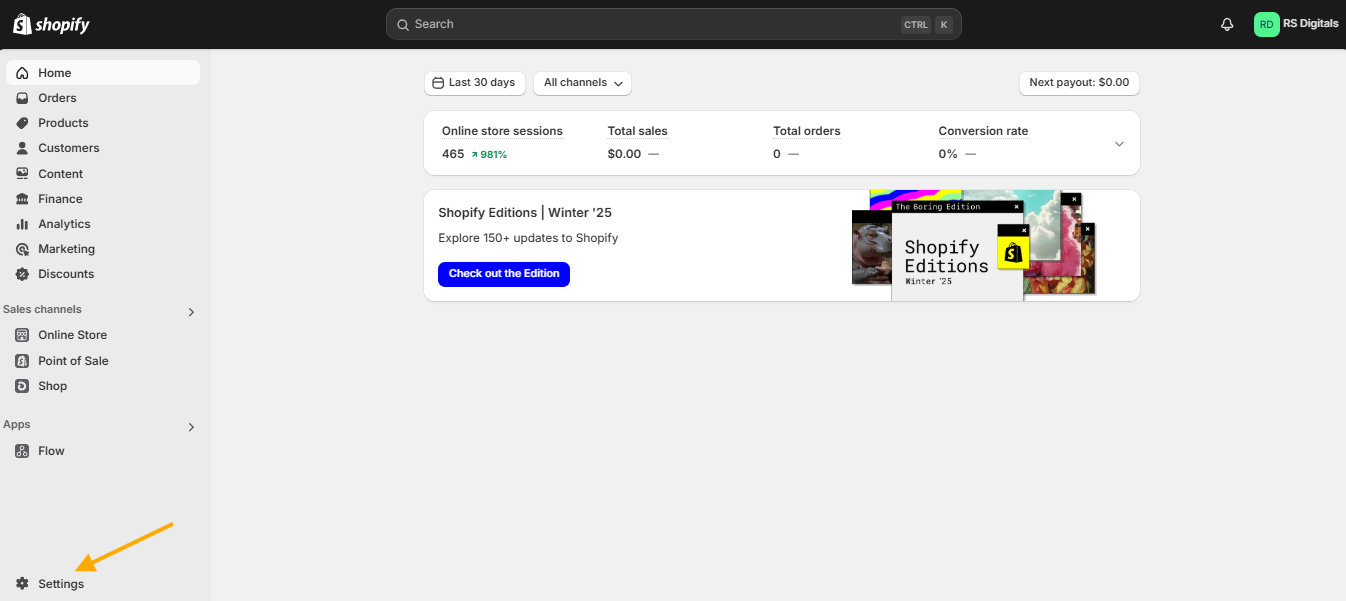Viewport: 1346px width, 601px height.
Task: Open the Content label in sidebar
Action: click(x=61, y=174)
